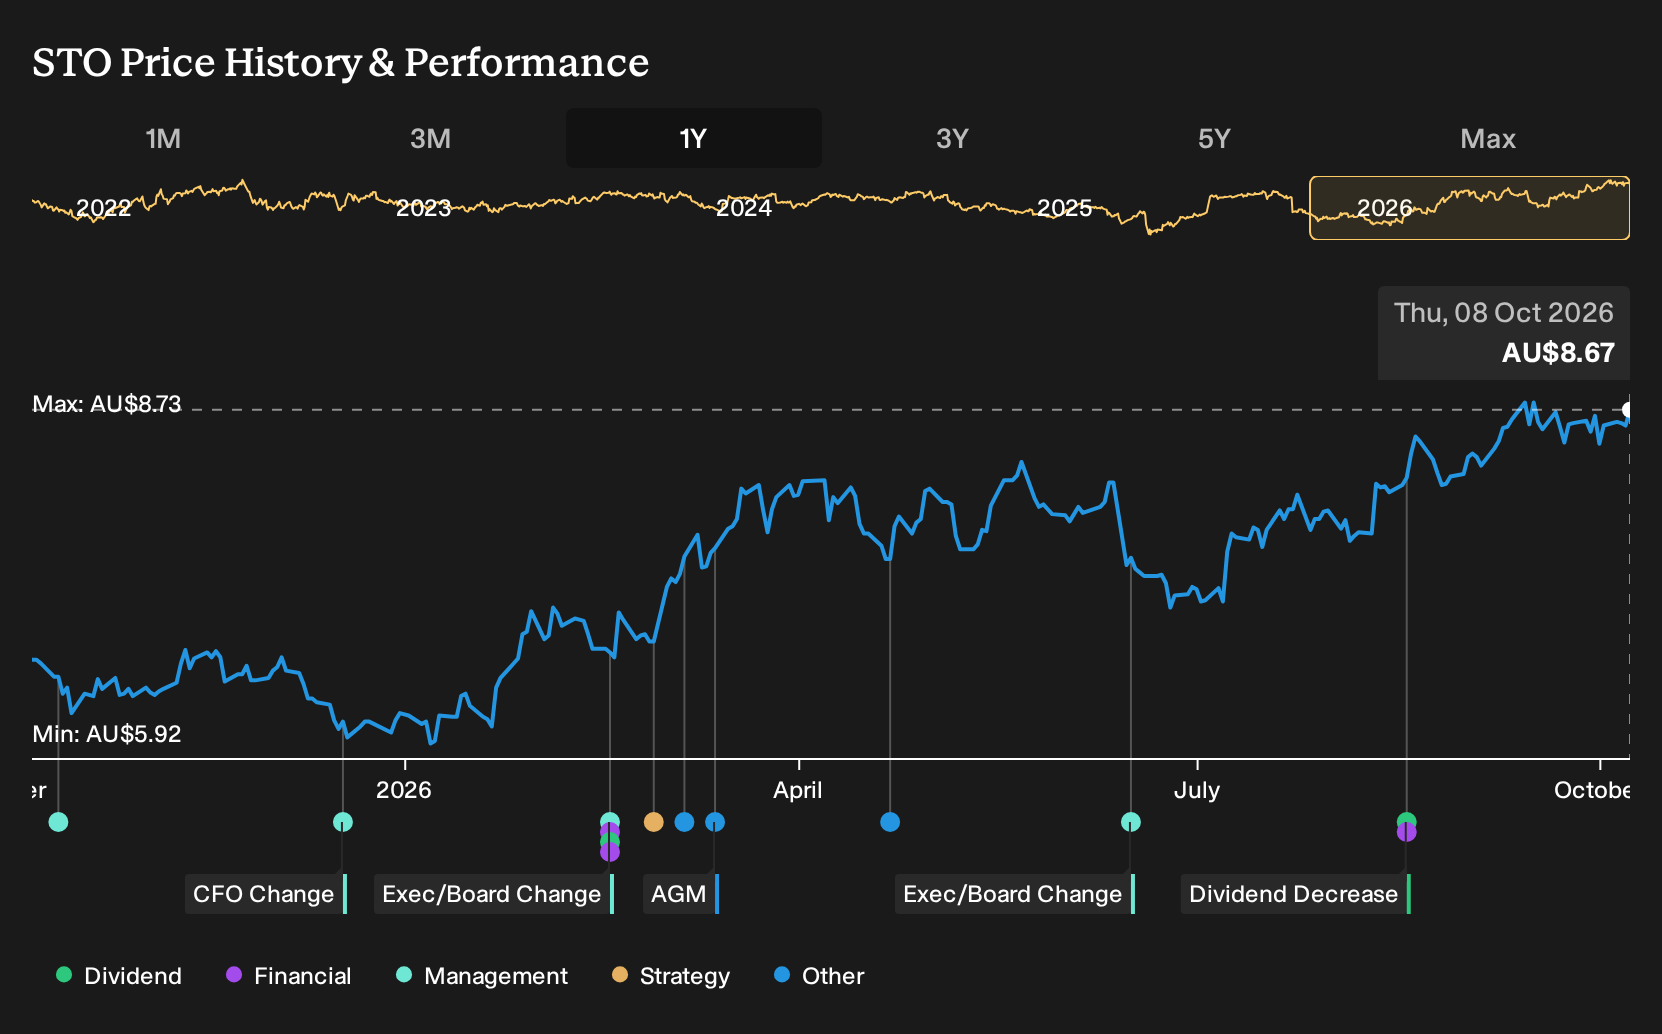Click the bottom purple marker in the stacked February group

pyautogui.click(x=610, y=852)
